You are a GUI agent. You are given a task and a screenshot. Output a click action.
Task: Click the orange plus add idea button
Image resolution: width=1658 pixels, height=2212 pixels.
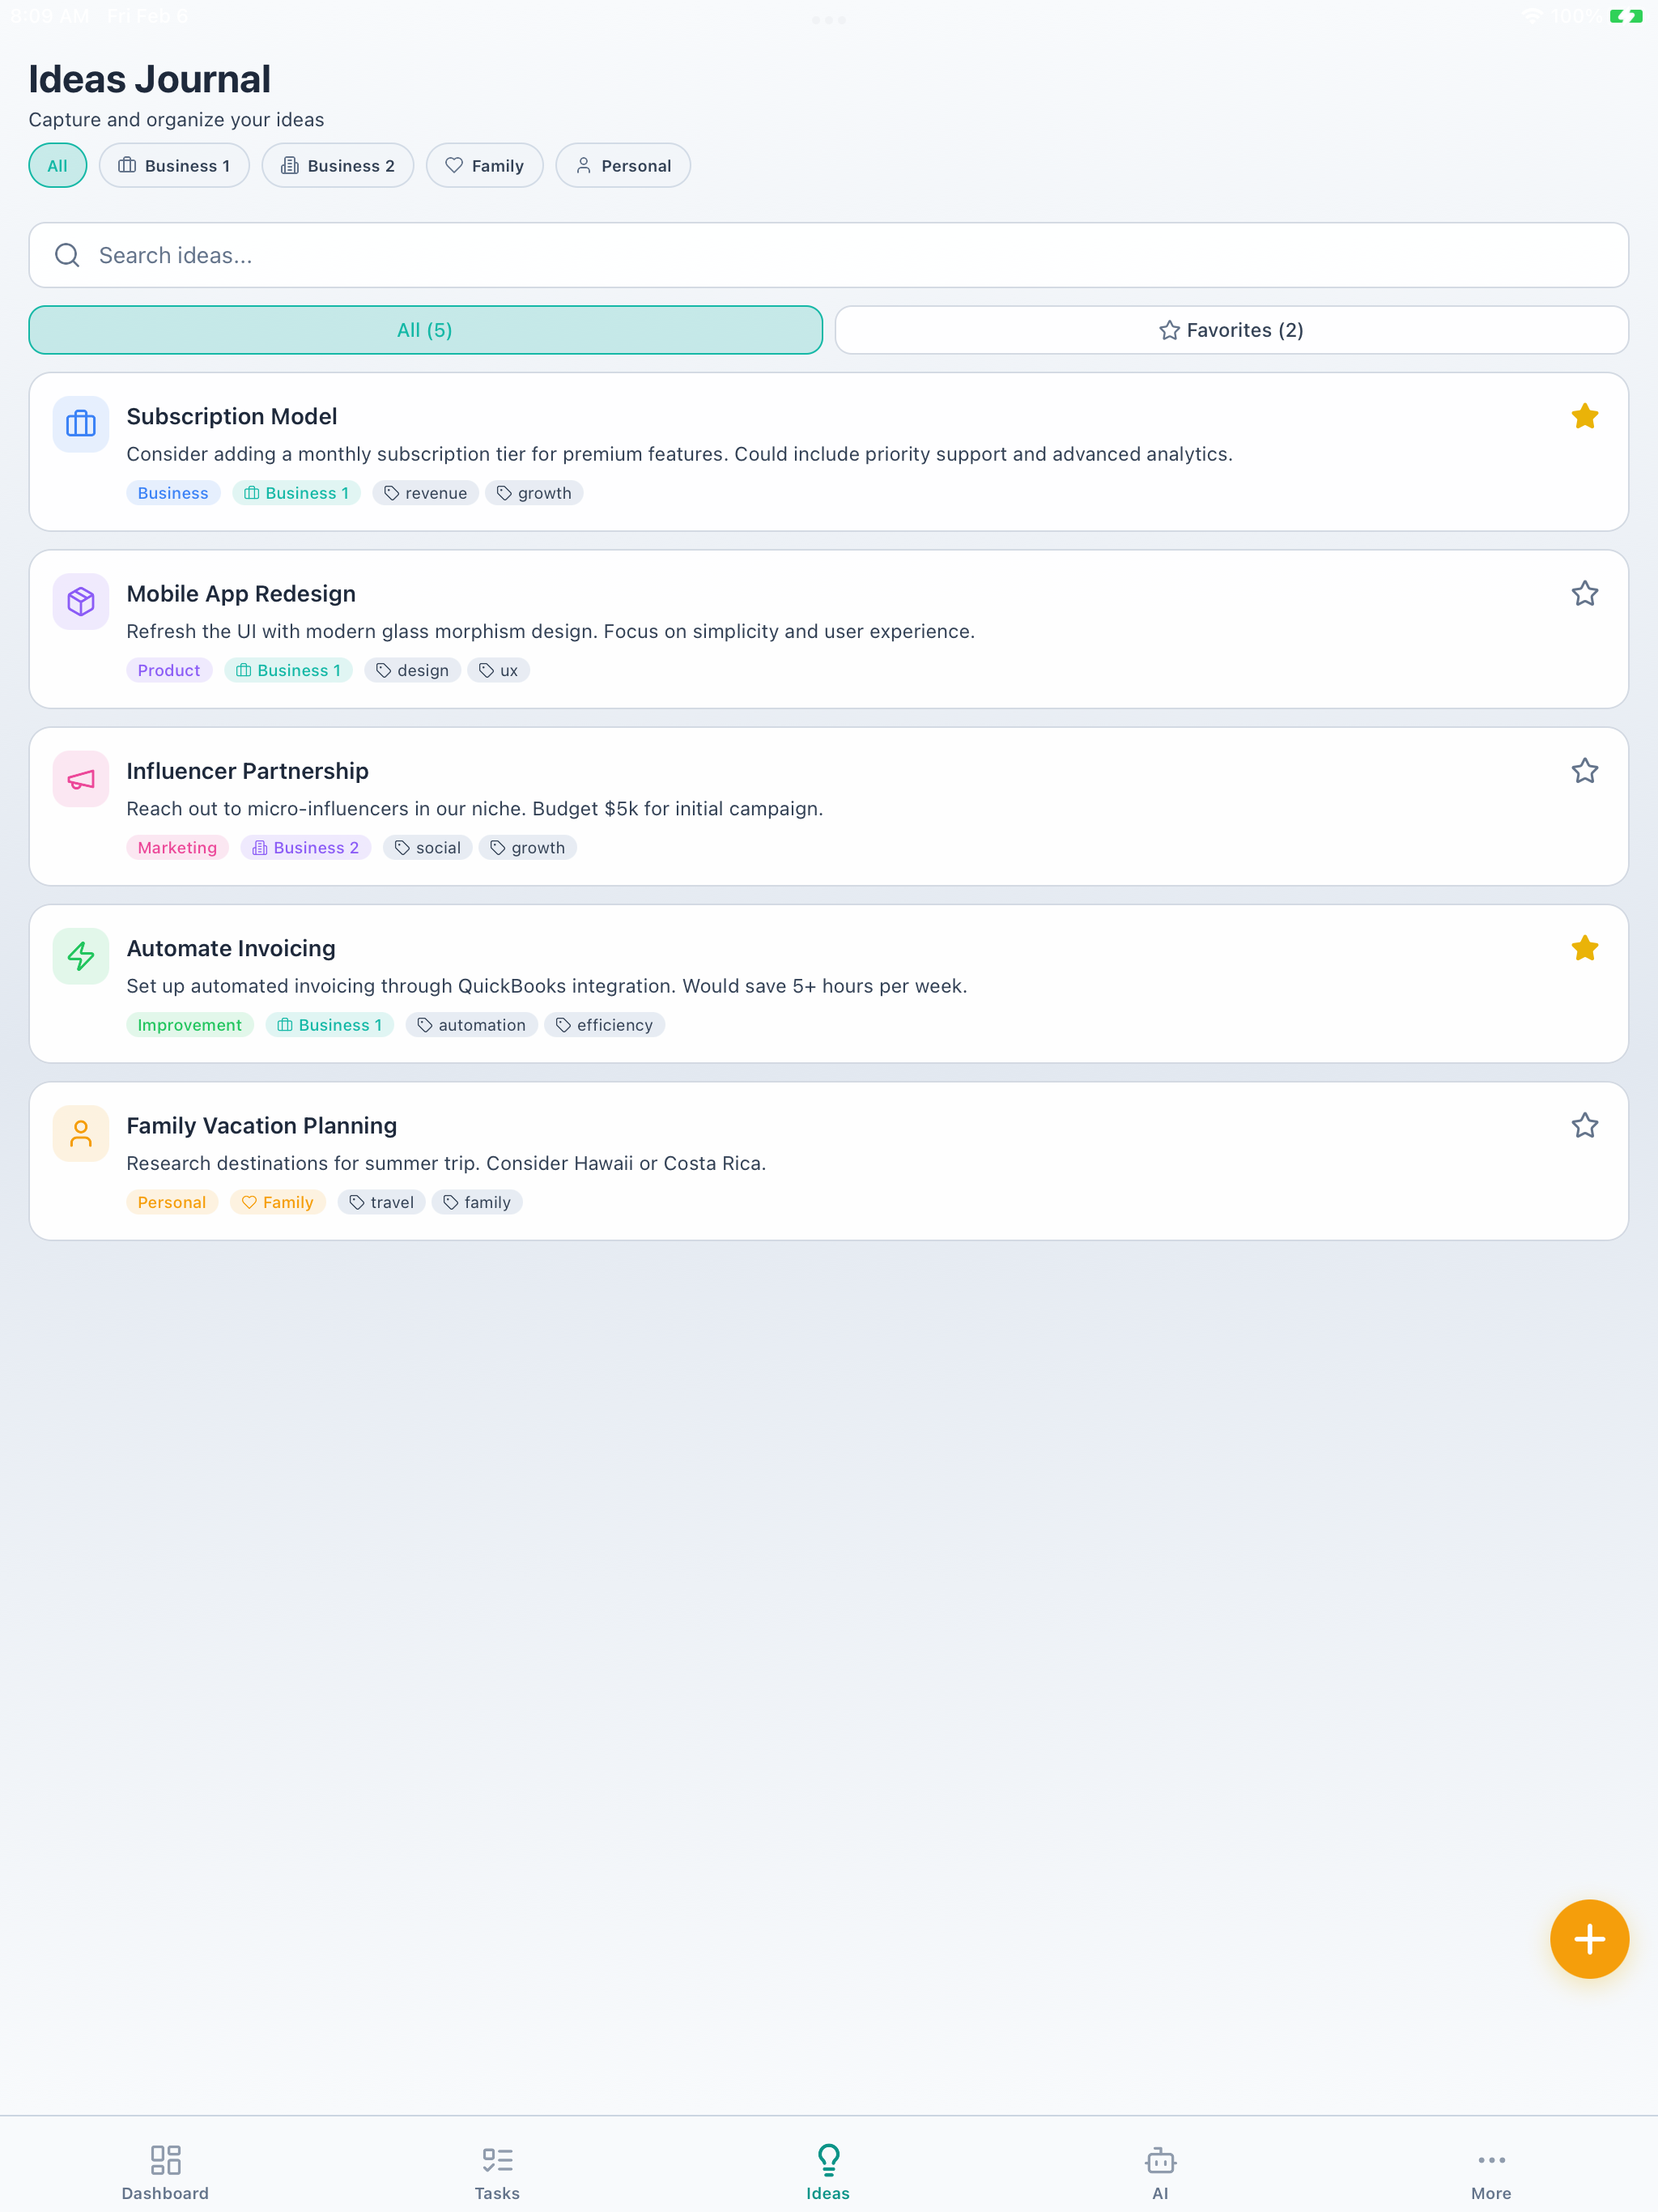click(1589, 1939)
